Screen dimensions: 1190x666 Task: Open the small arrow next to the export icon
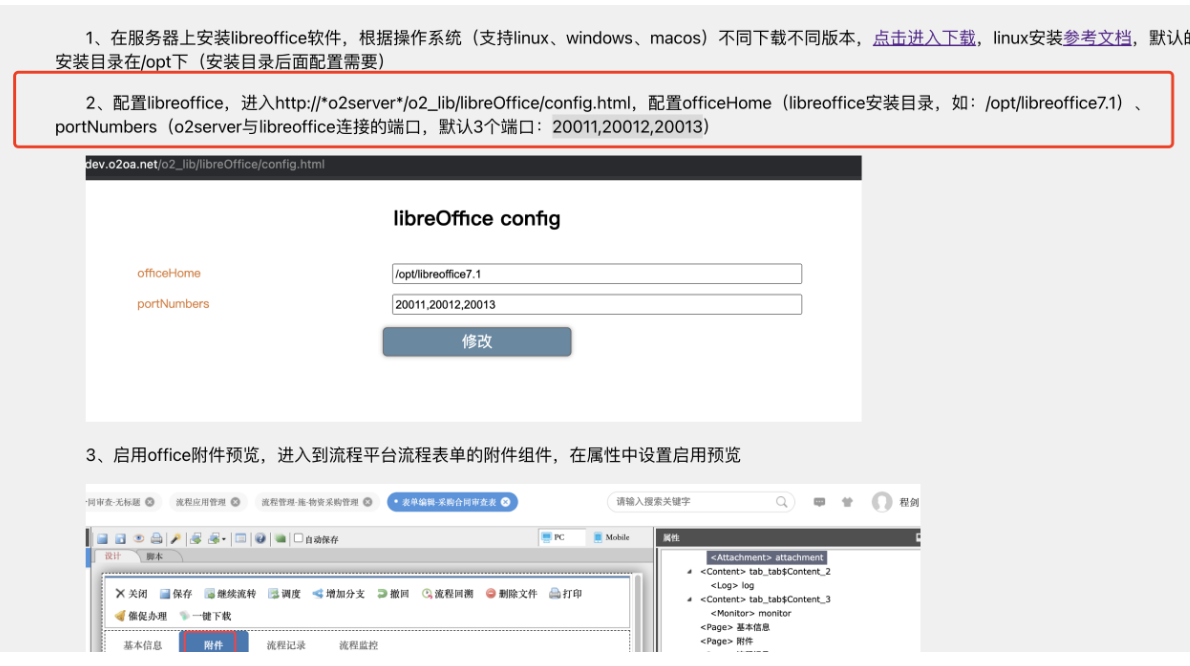point(224,539)
